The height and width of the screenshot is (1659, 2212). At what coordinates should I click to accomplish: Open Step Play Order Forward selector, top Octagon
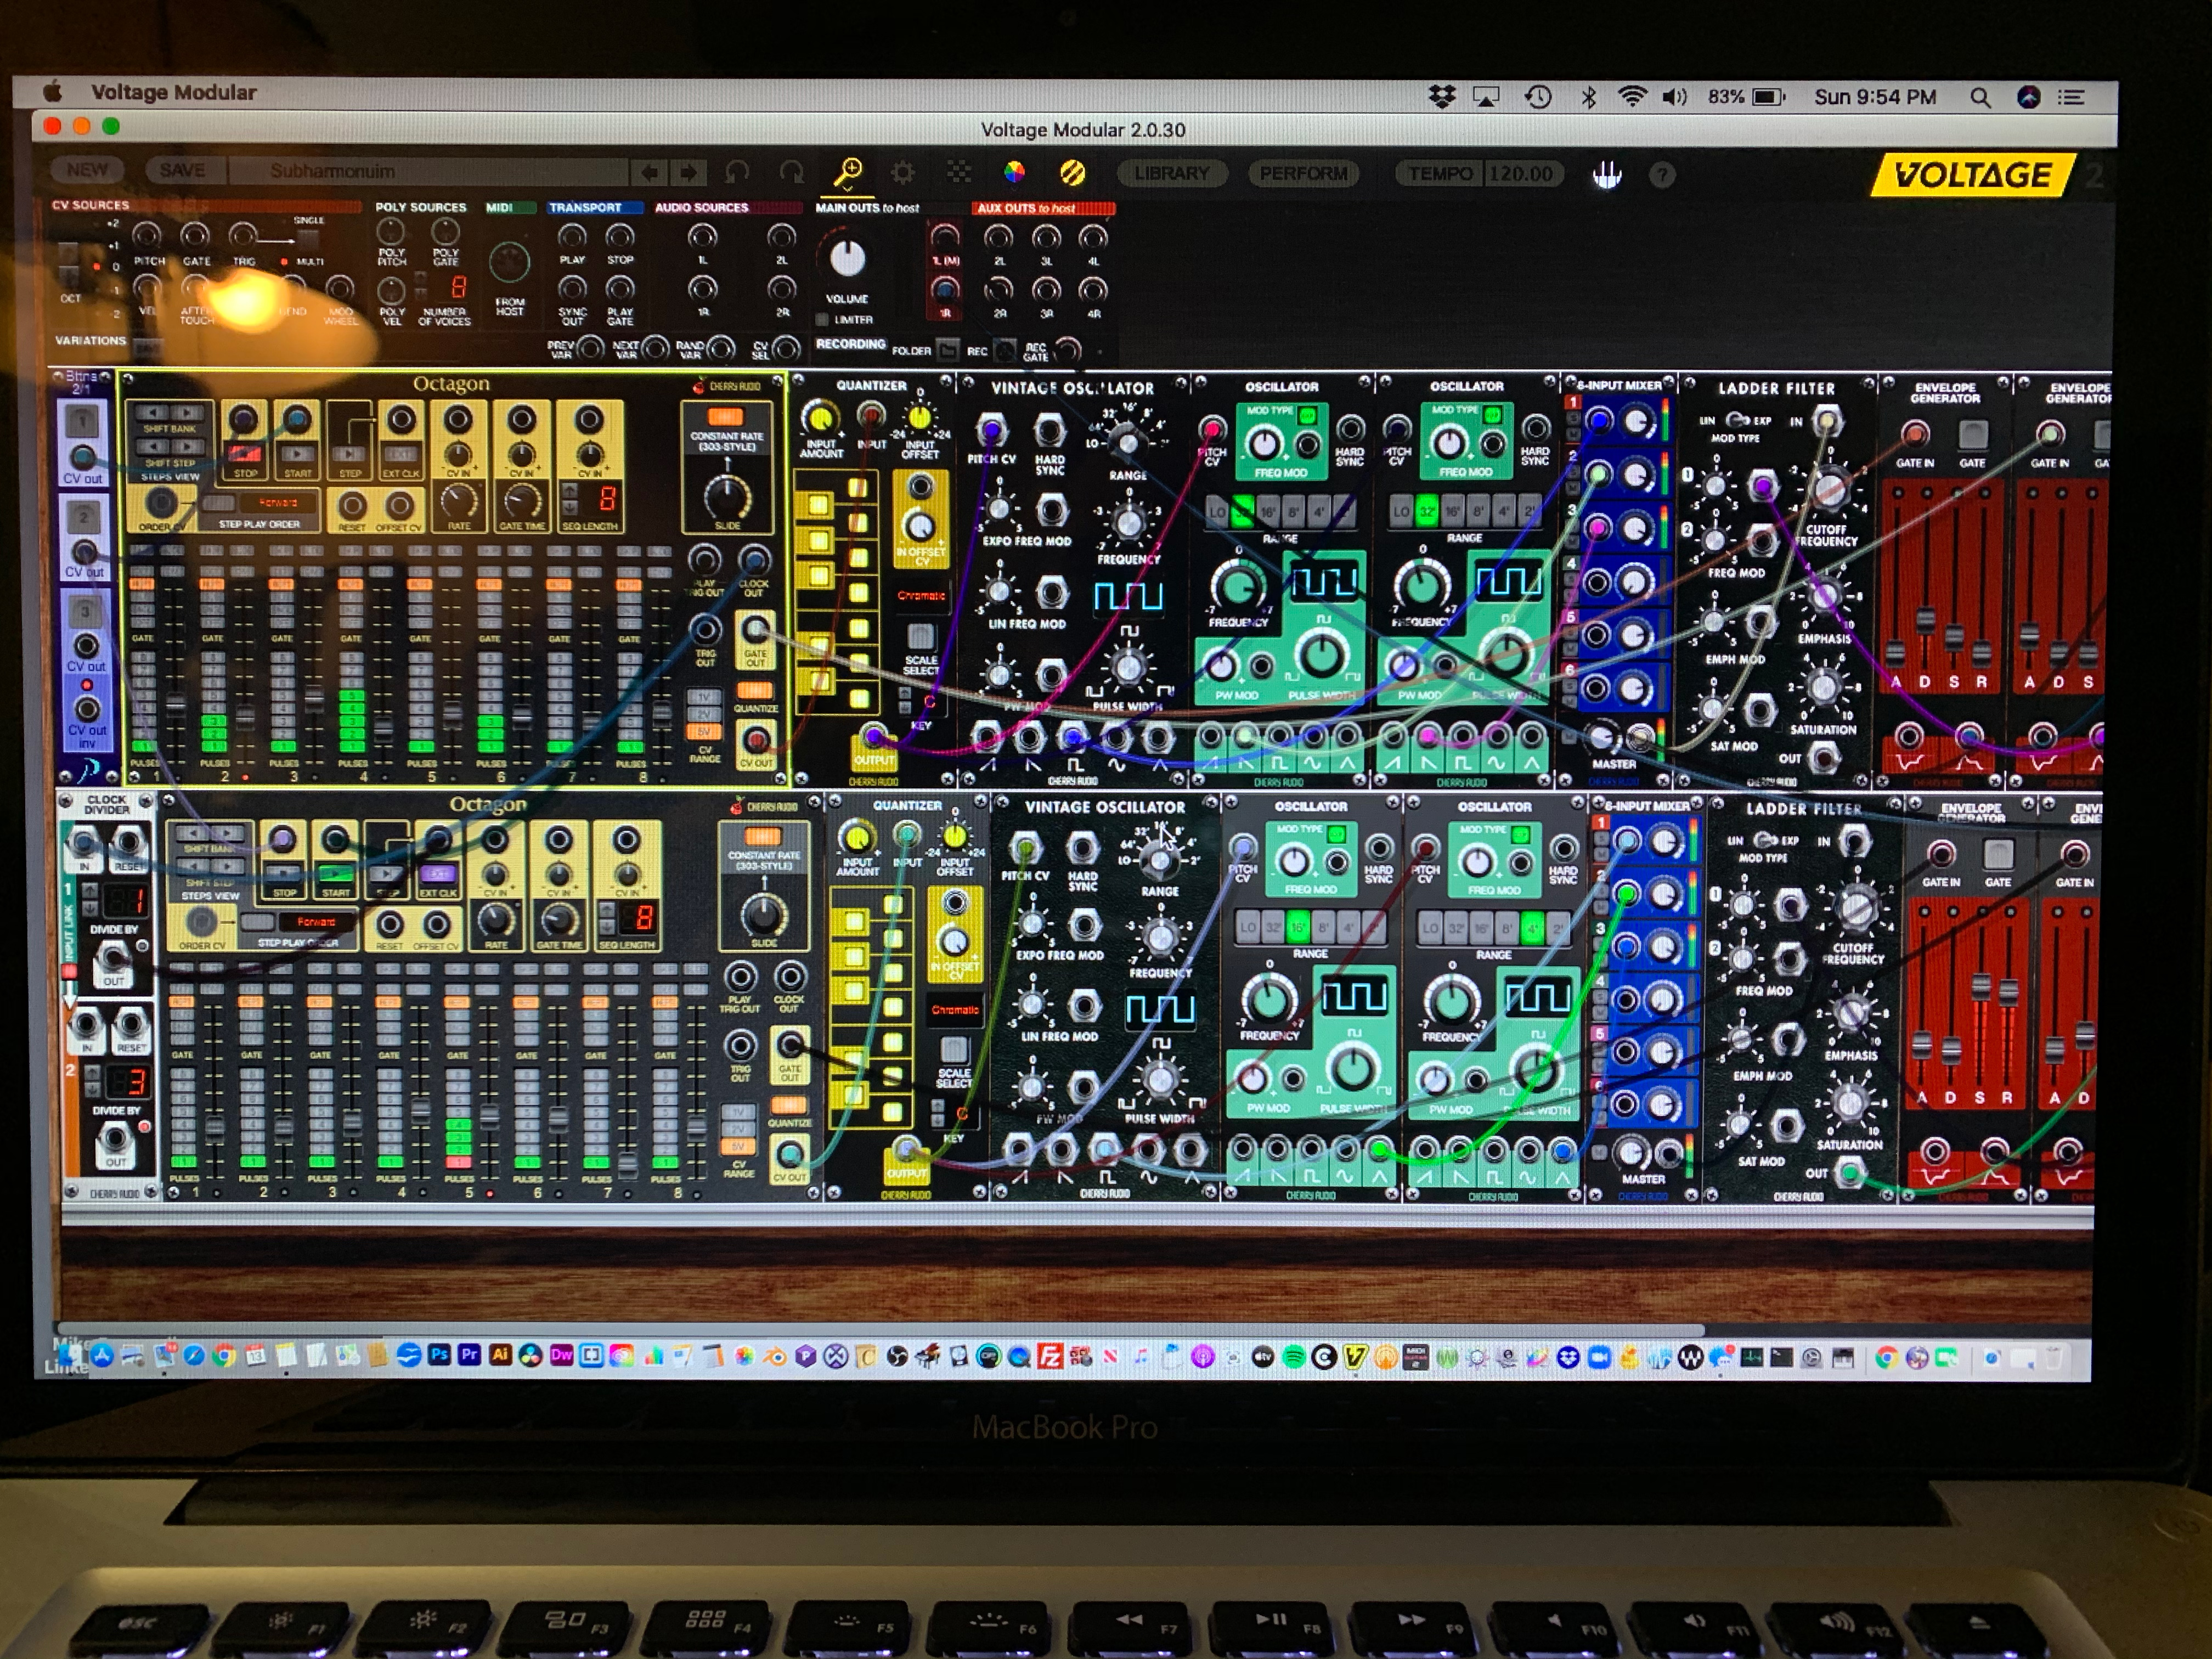click(x=279, y=502)
